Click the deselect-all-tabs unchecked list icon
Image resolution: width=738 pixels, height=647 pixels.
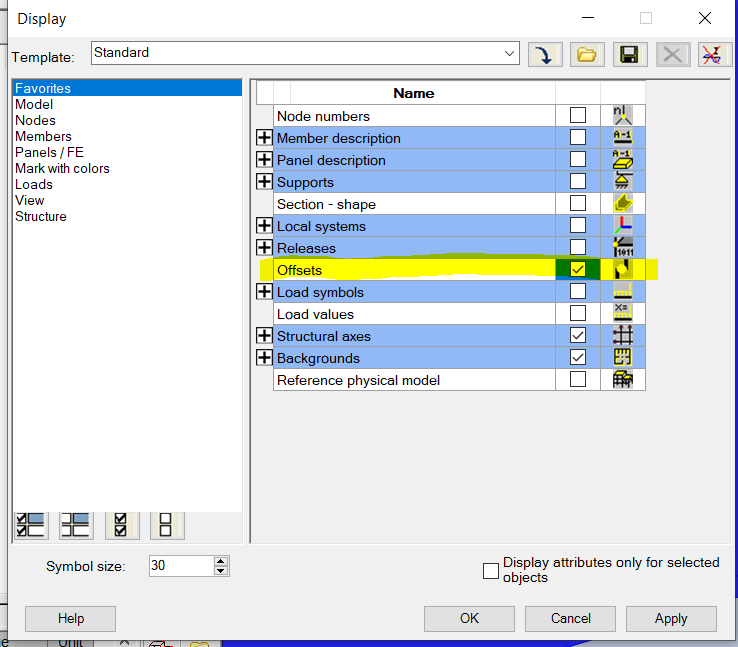coord(76,525)
